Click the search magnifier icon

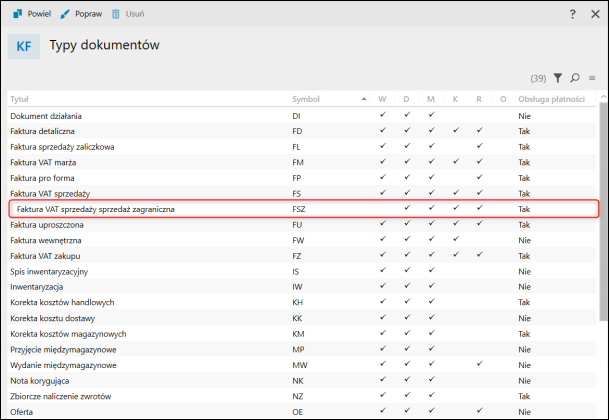pos(575,78)
